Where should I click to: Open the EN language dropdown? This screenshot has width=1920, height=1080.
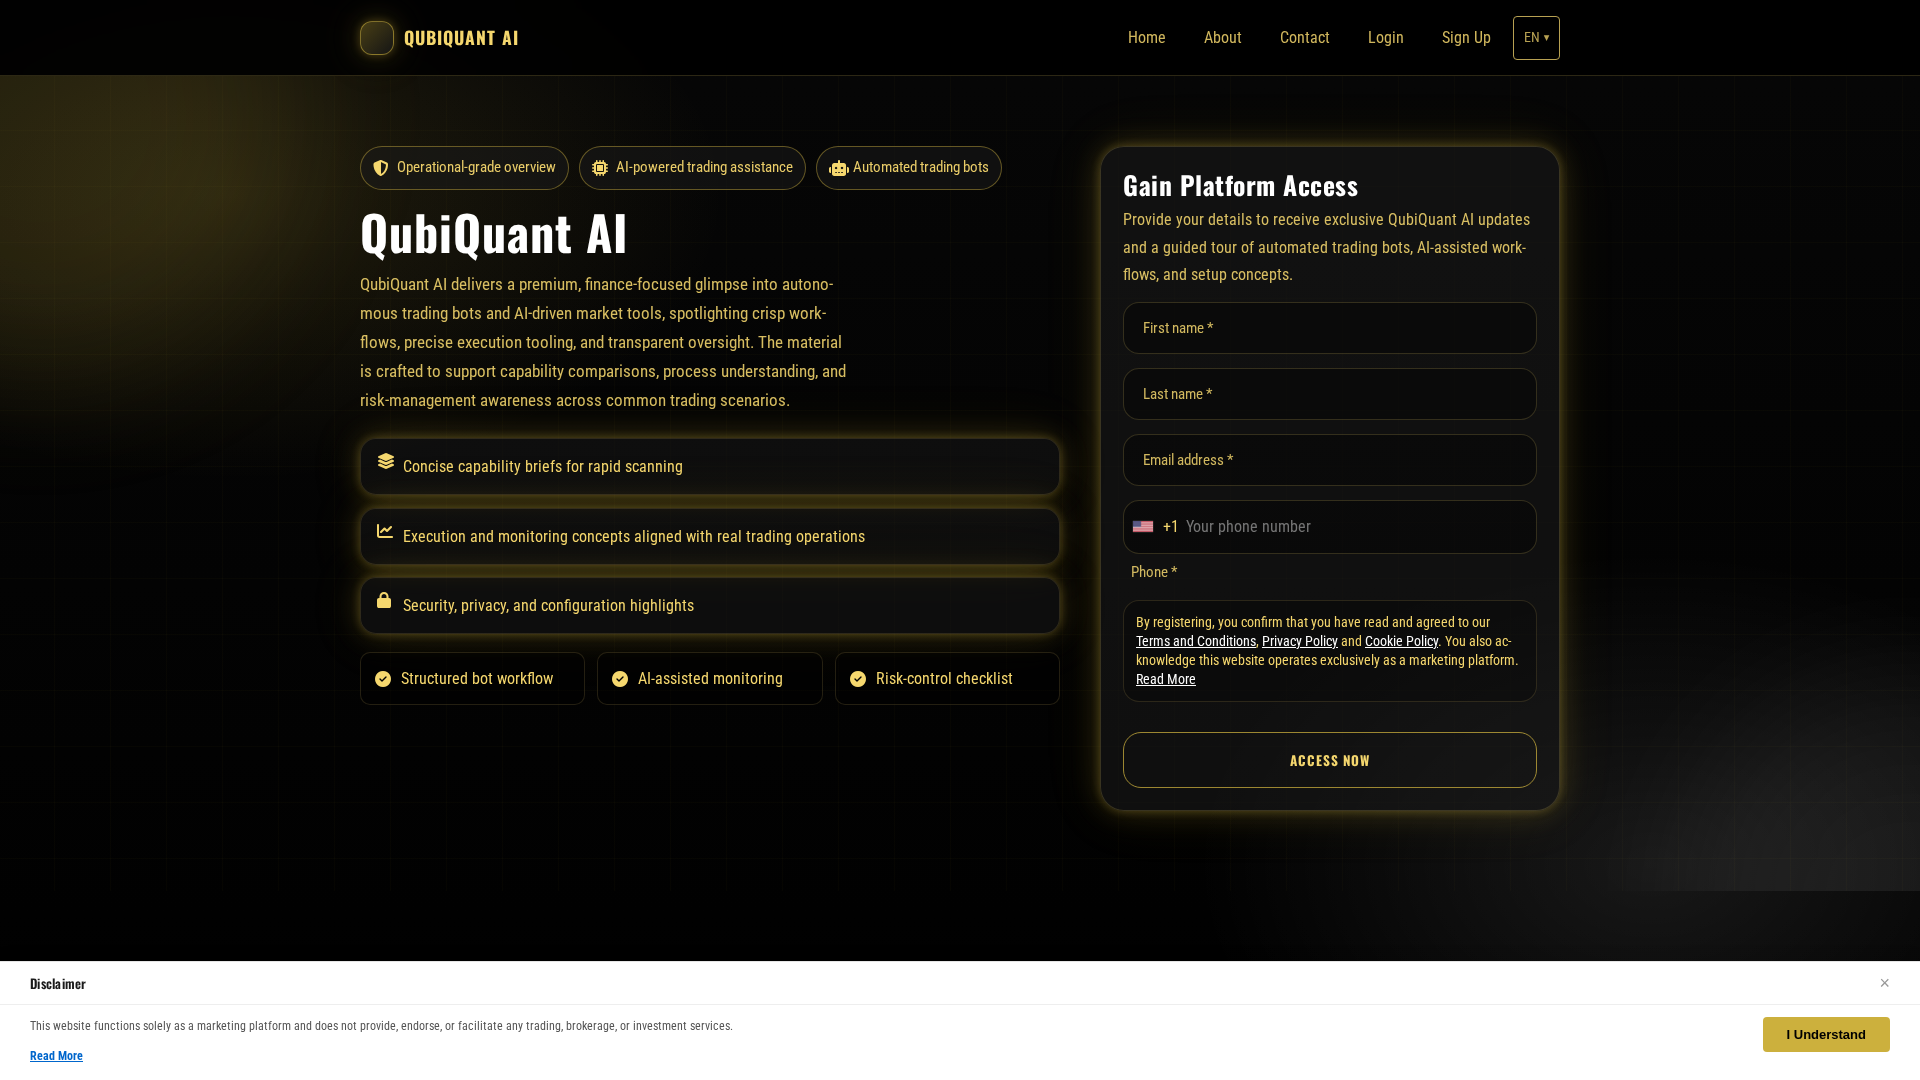tap(1536, 38)
